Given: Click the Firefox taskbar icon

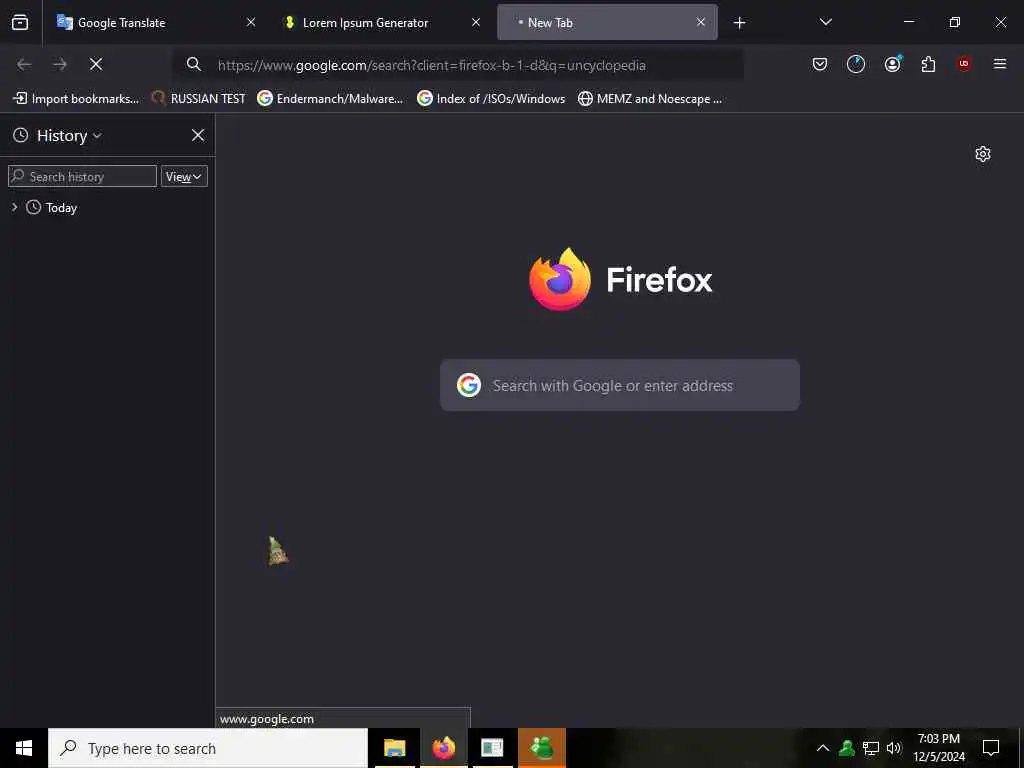Looking at the screenshot, I should [x=443, y=748].
